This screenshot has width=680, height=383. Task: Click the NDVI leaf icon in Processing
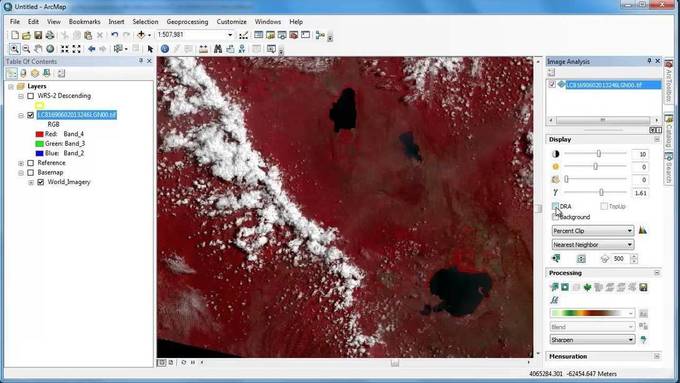[588, 287]
